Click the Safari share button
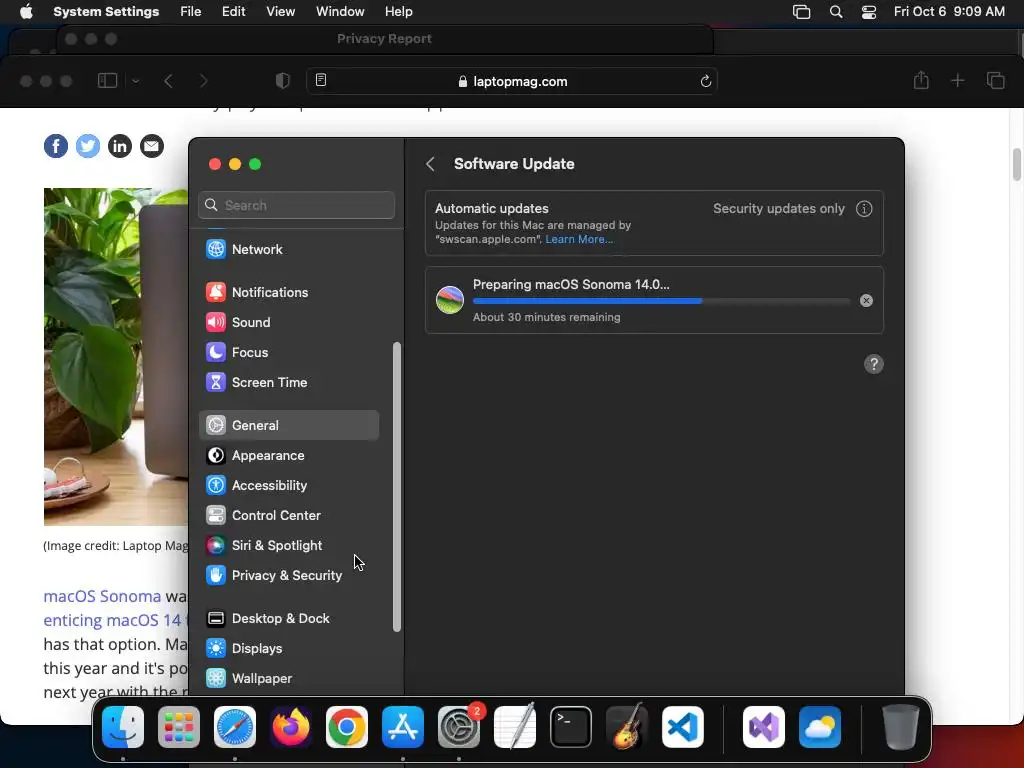Viewport: 1024px width, 768px height. click(921, 80)
